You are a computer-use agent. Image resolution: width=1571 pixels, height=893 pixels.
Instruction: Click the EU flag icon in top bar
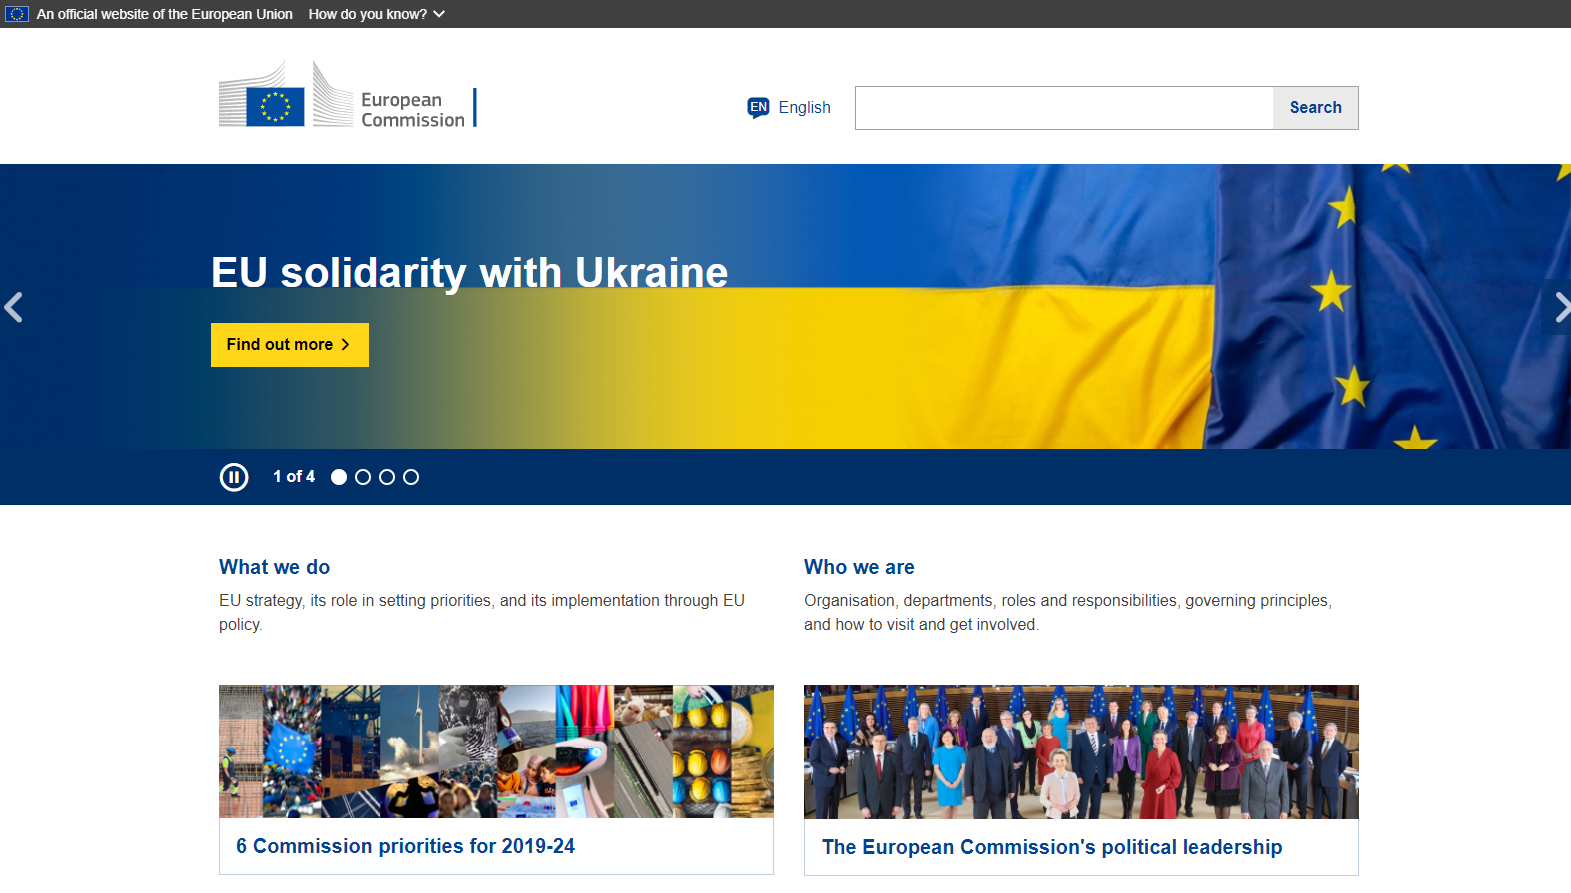17,14
